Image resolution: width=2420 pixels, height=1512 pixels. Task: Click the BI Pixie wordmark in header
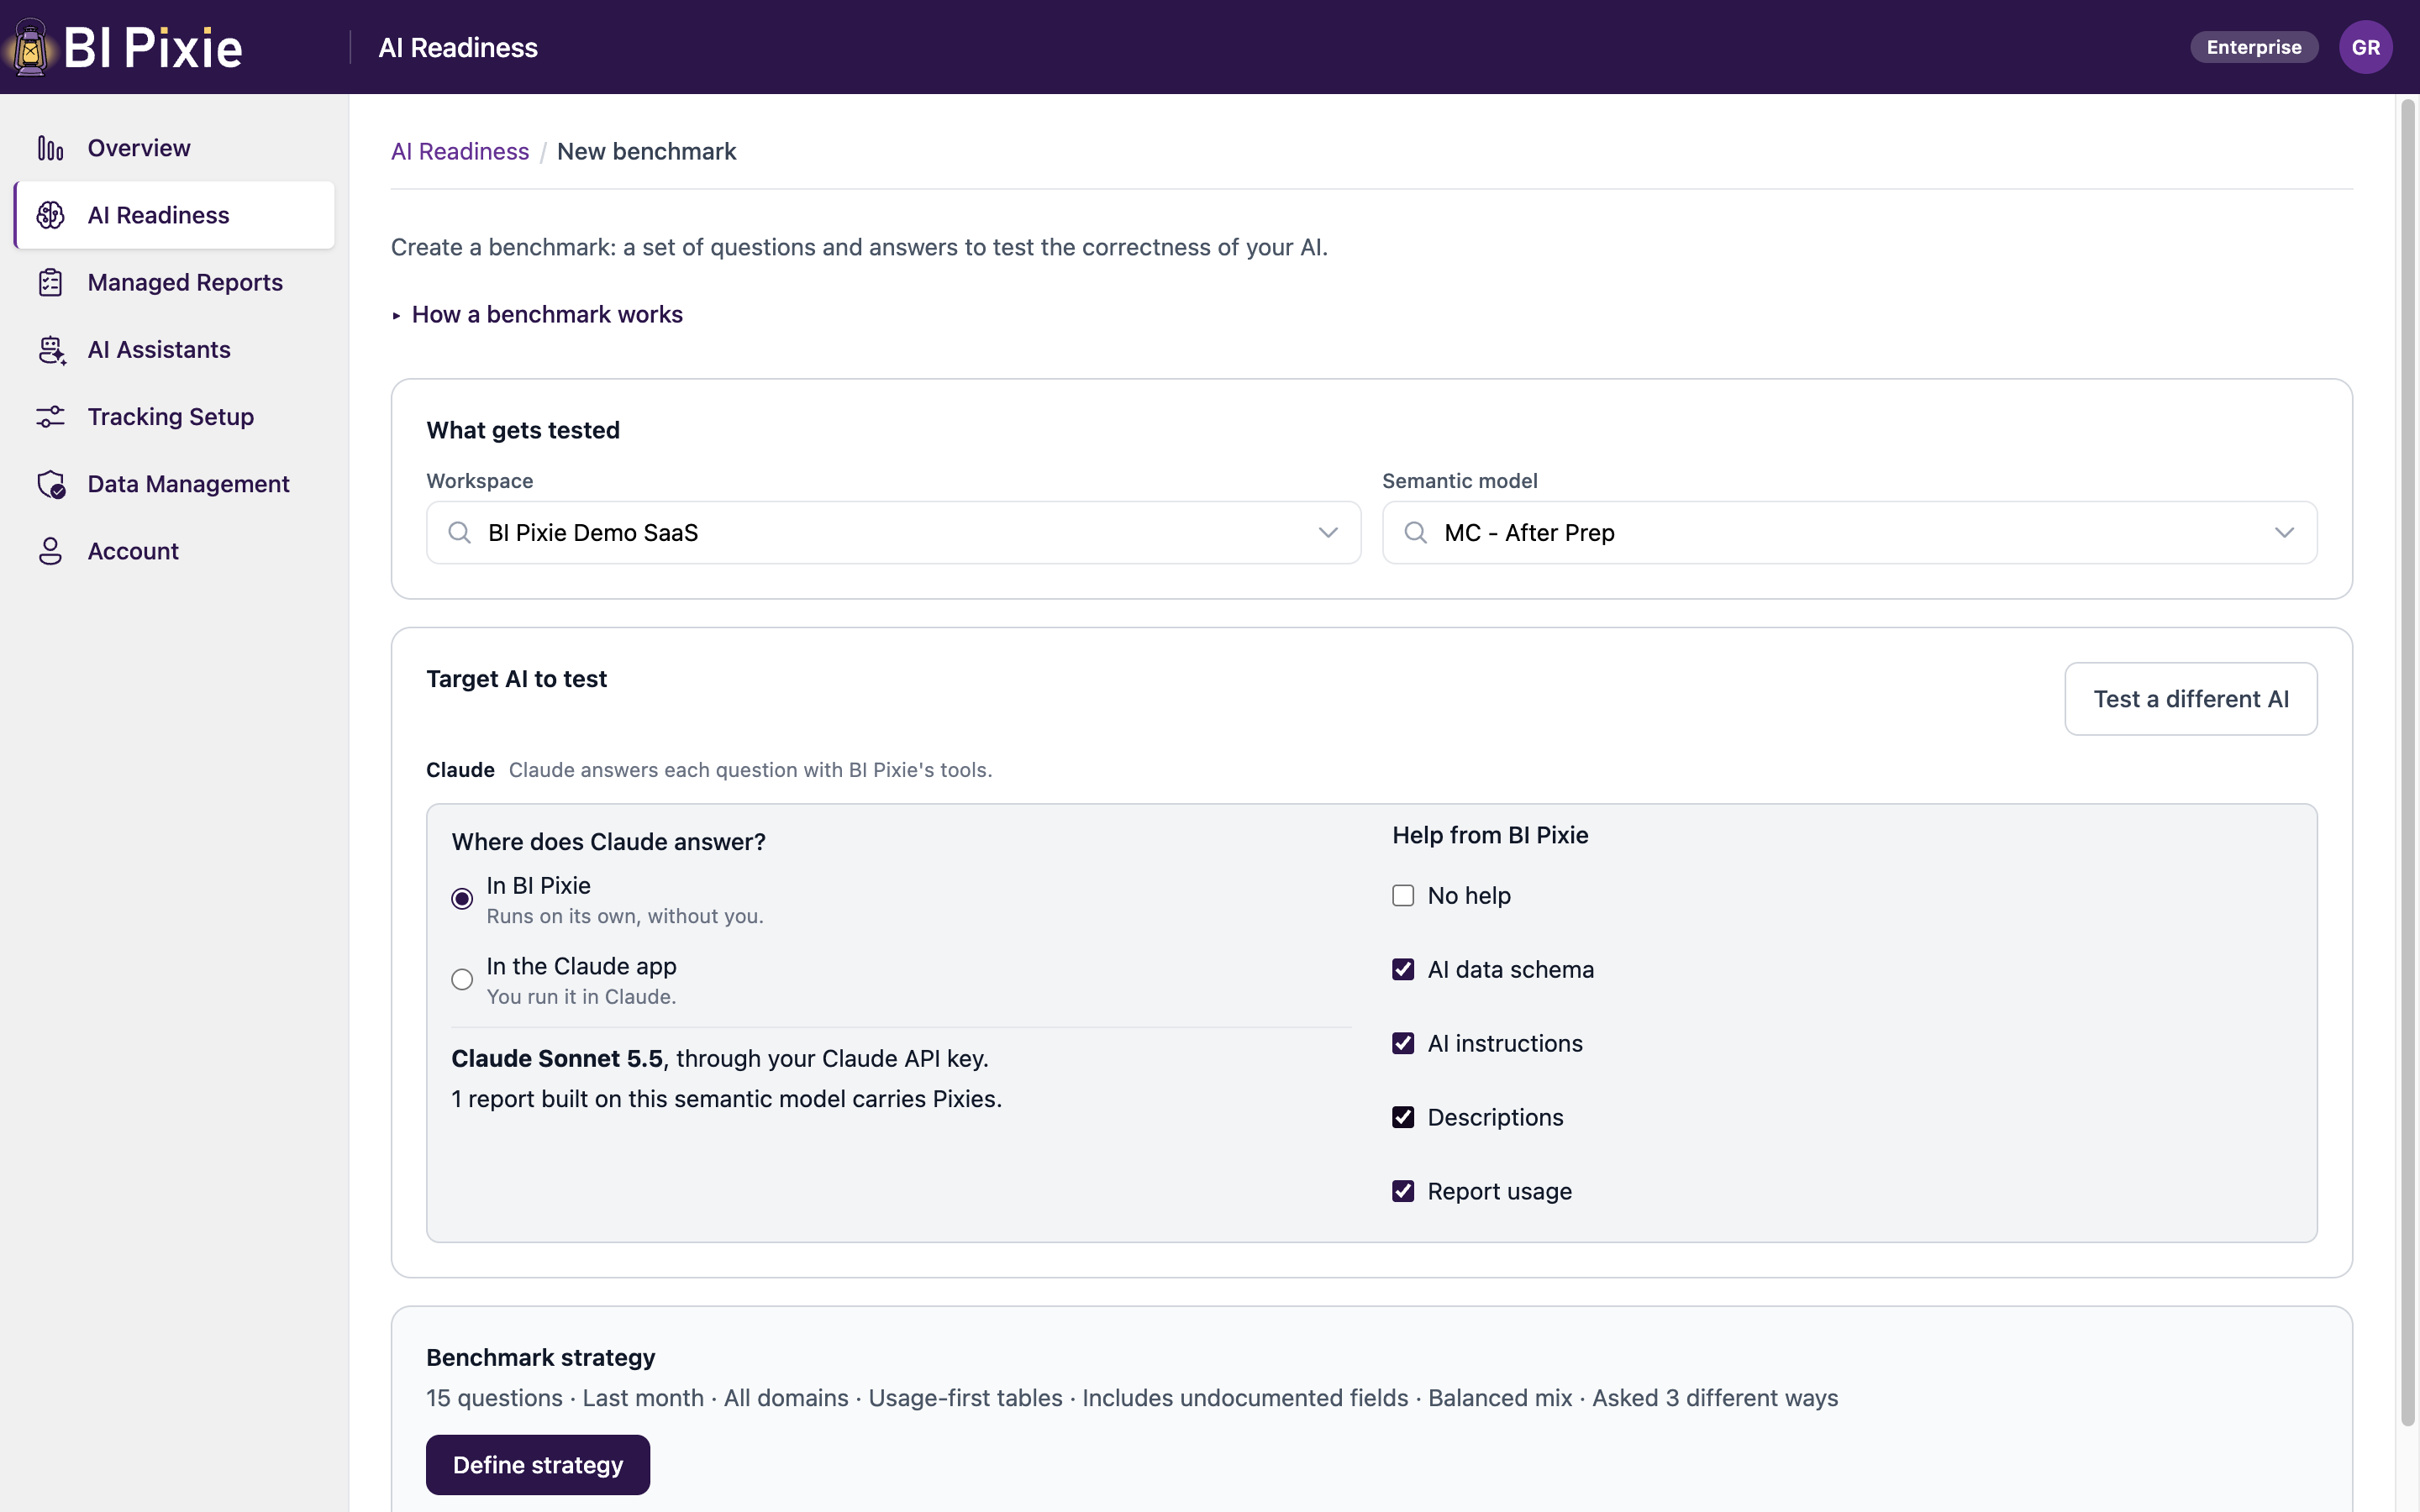click(x=153, y=47)
